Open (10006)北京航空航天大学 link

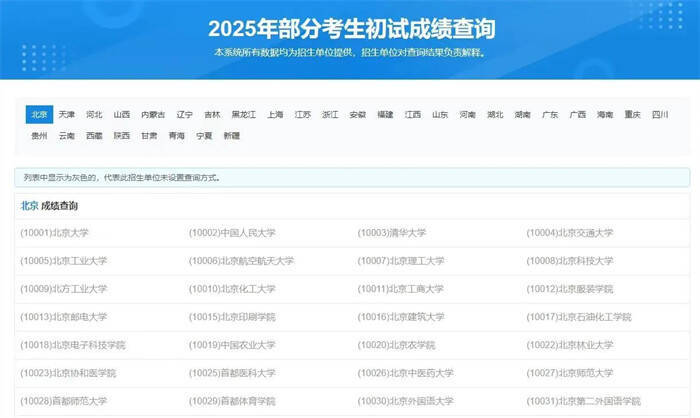(242, 261)
